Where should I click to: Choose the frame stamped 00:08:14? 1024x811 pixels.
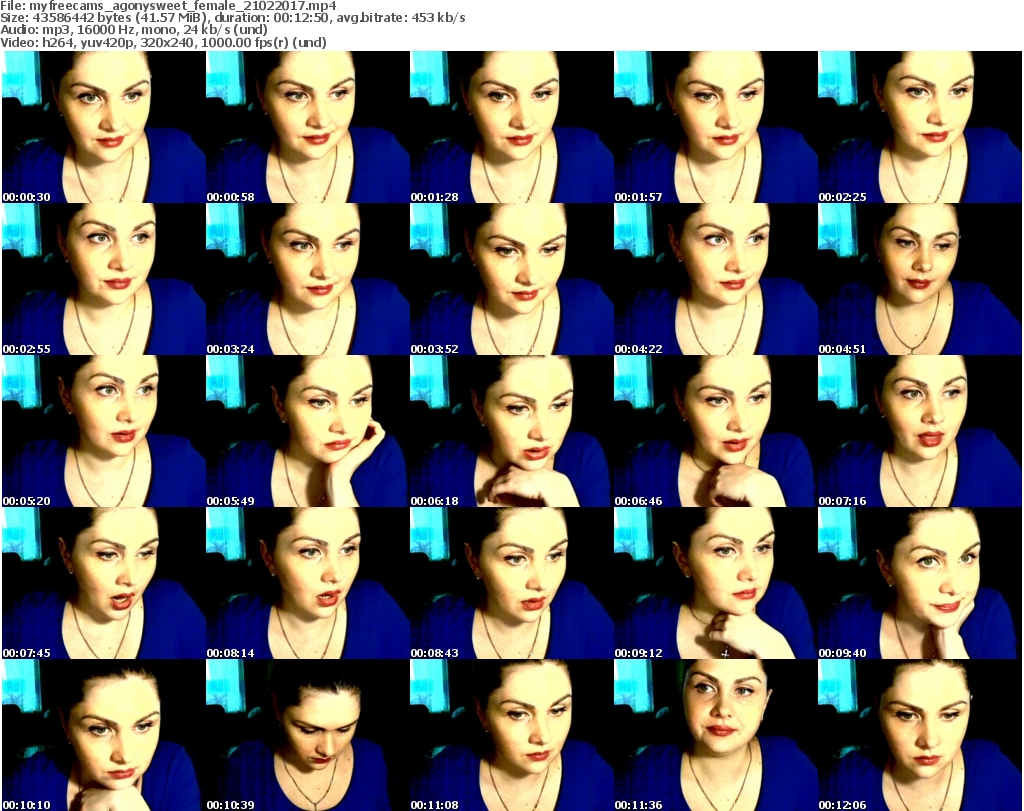pyautogui.click(x=308, y=583)
